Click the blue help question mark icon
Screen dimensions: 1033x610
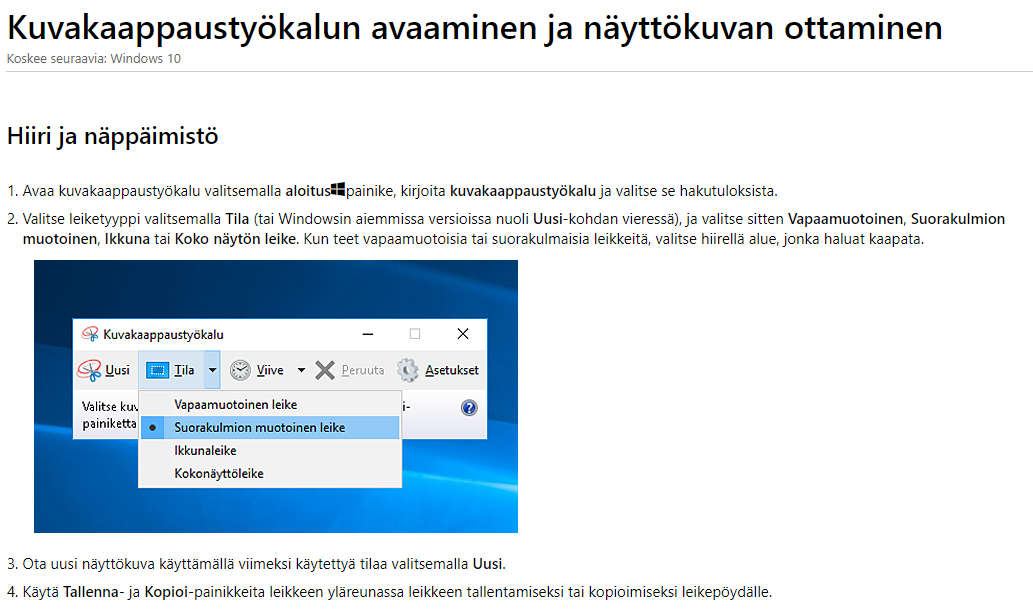469,408
